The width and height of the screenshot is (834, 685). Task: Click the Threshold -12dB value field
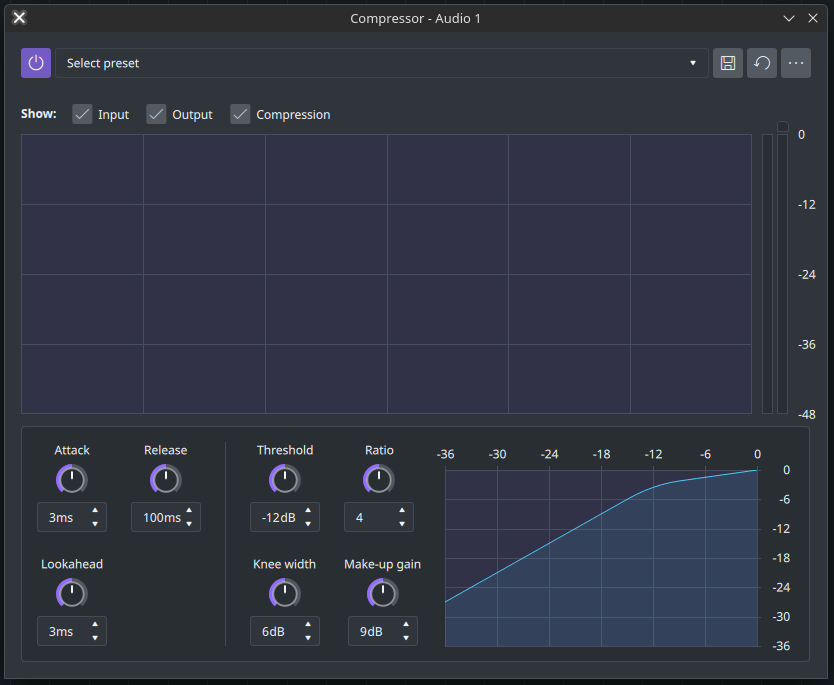(285, 517)
